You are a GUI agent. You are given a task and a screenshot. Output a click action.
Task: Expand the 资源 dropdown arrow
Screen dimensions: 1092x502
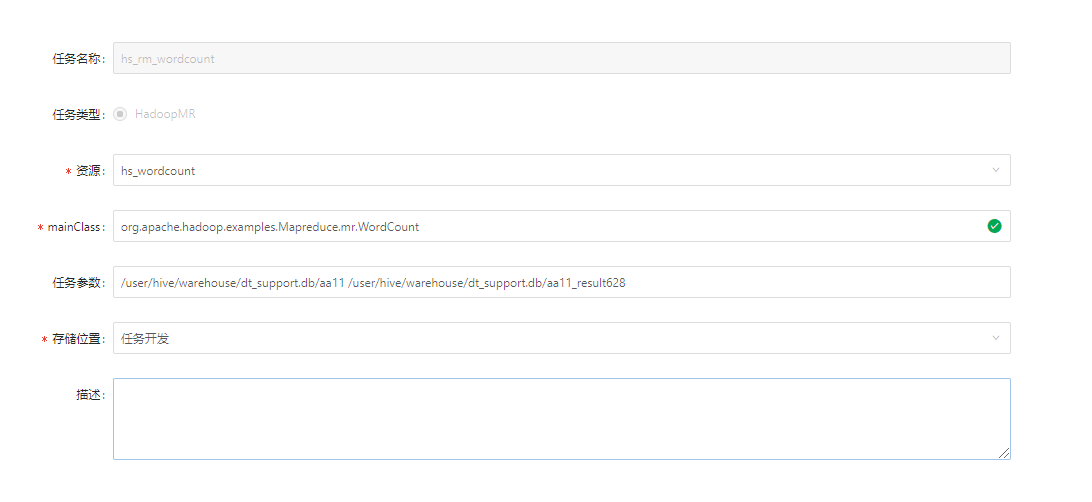996,170
